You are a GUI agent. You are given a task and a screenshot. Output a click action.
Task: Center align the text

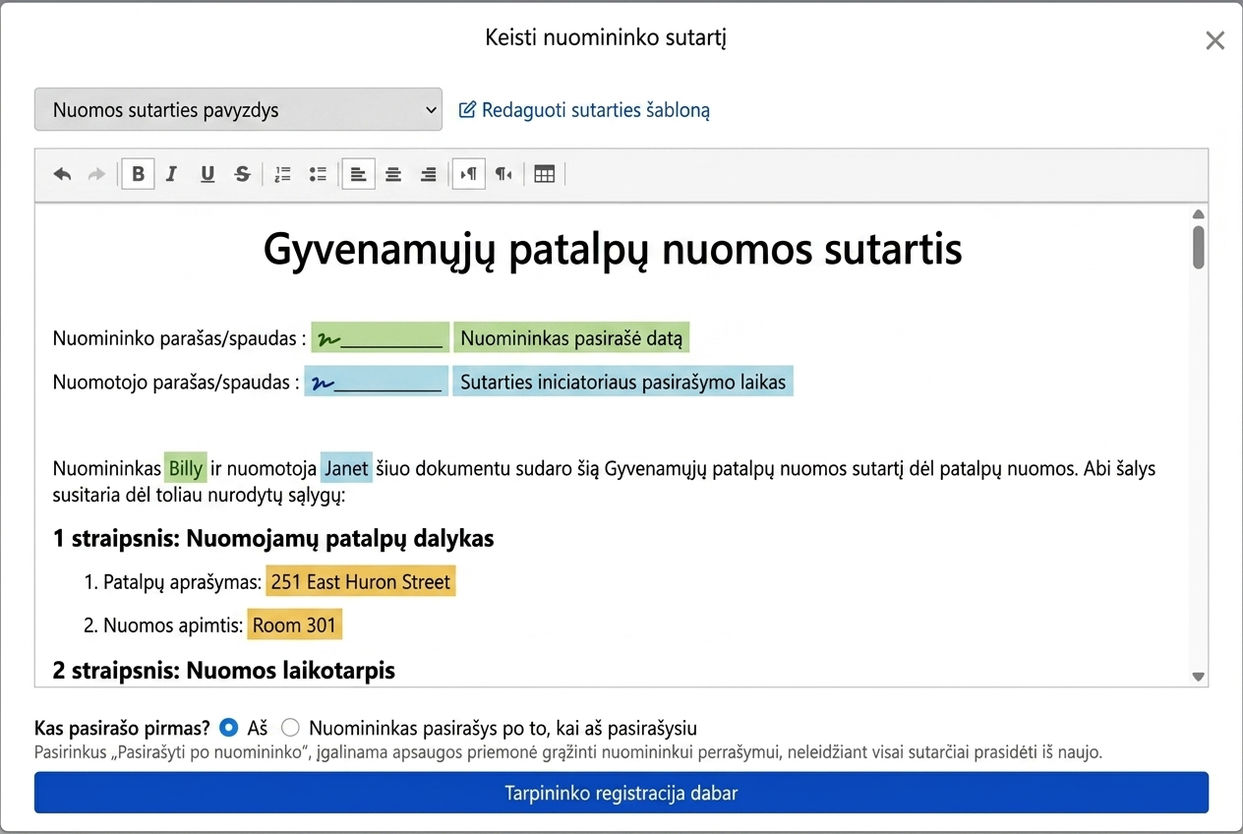pos(394,174)
